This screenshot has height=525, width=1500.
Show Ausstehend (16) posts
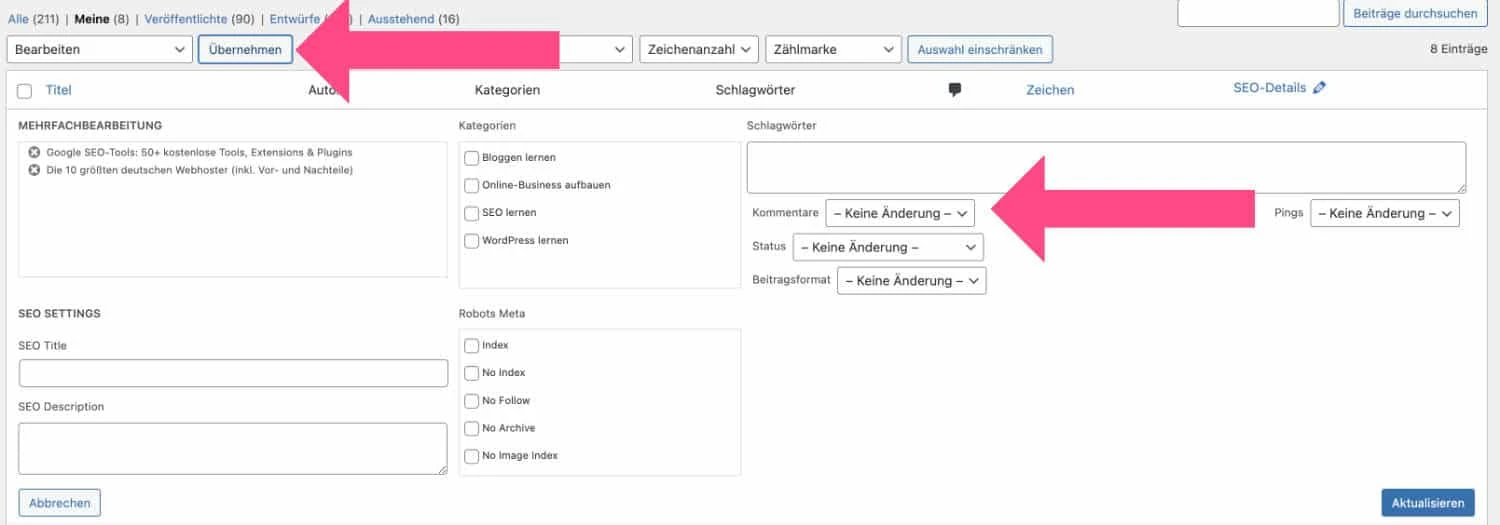tap(414, 19)
